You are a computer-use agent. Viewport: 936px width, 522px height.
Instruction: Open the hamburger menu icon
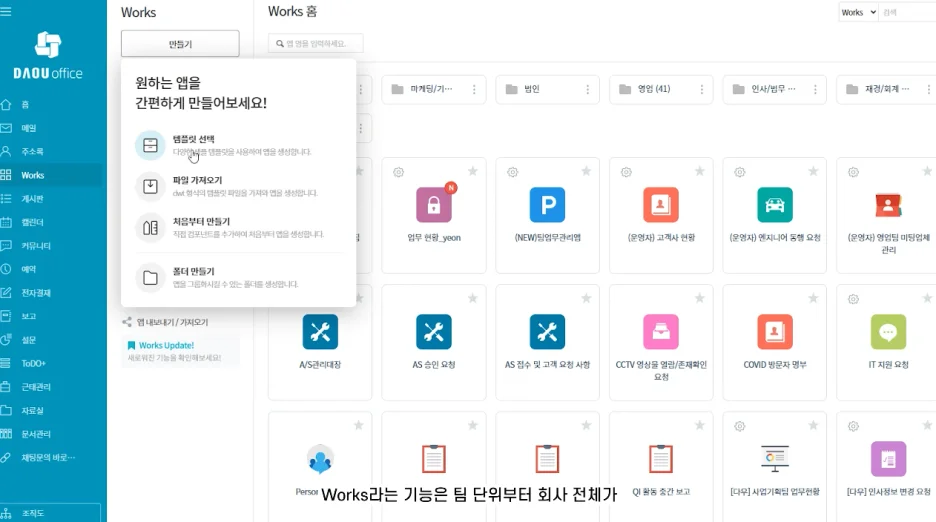6,11
